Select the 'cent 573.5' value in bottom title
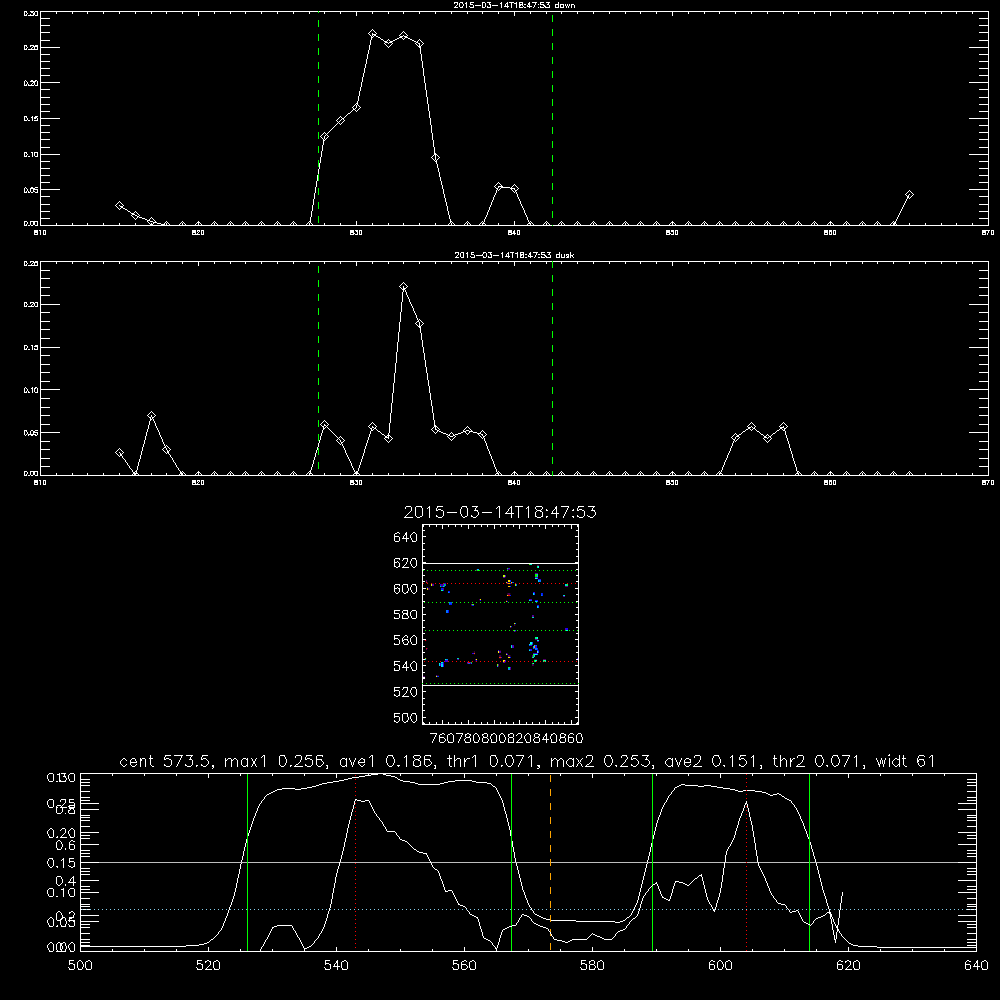Image resolution: width=1000 pixels, height=1000 pixels. coord(166,761)
